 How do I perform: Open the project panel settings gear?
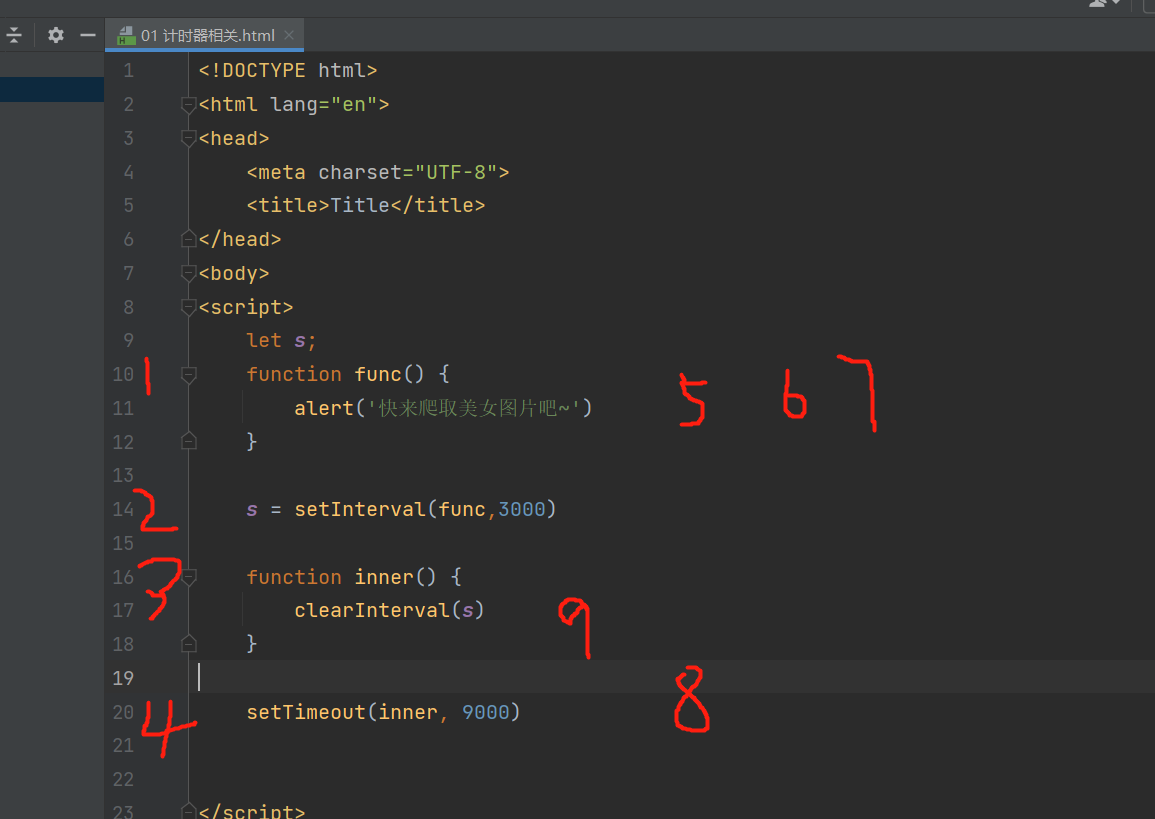pos(56,35)
